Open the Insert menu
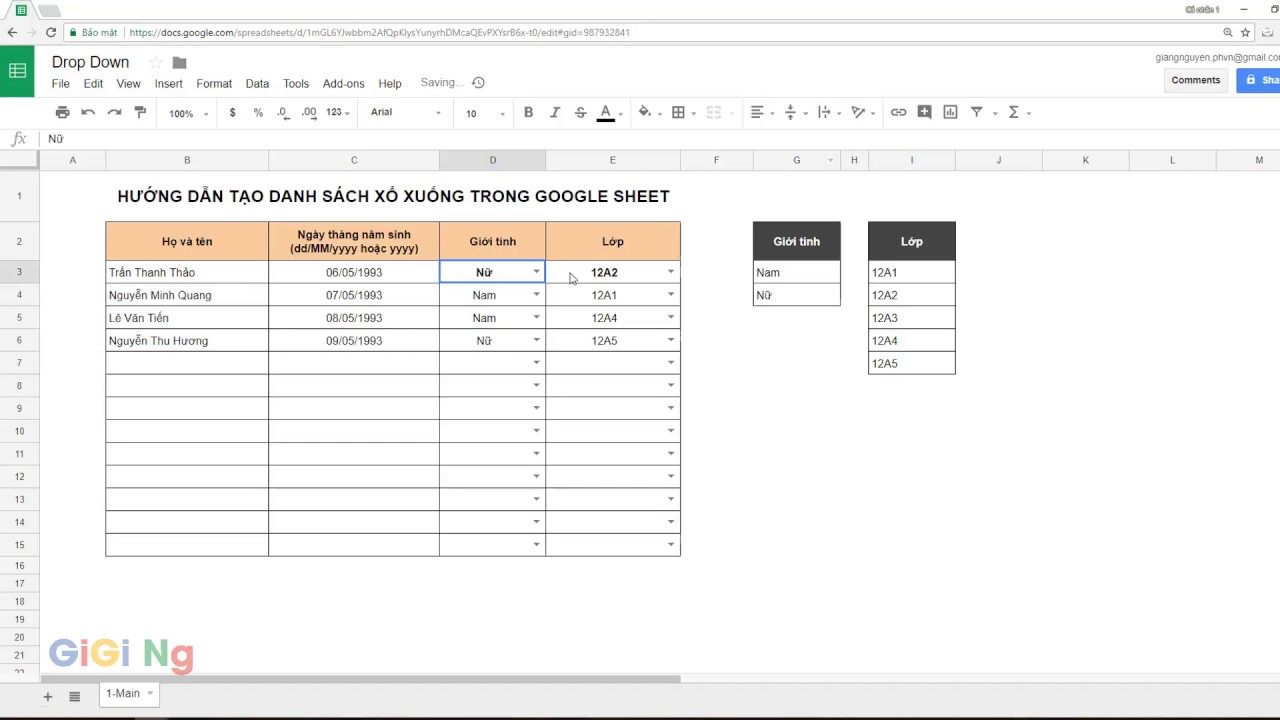This screenshot has height=720, width=1280. (x=168, y=84)
